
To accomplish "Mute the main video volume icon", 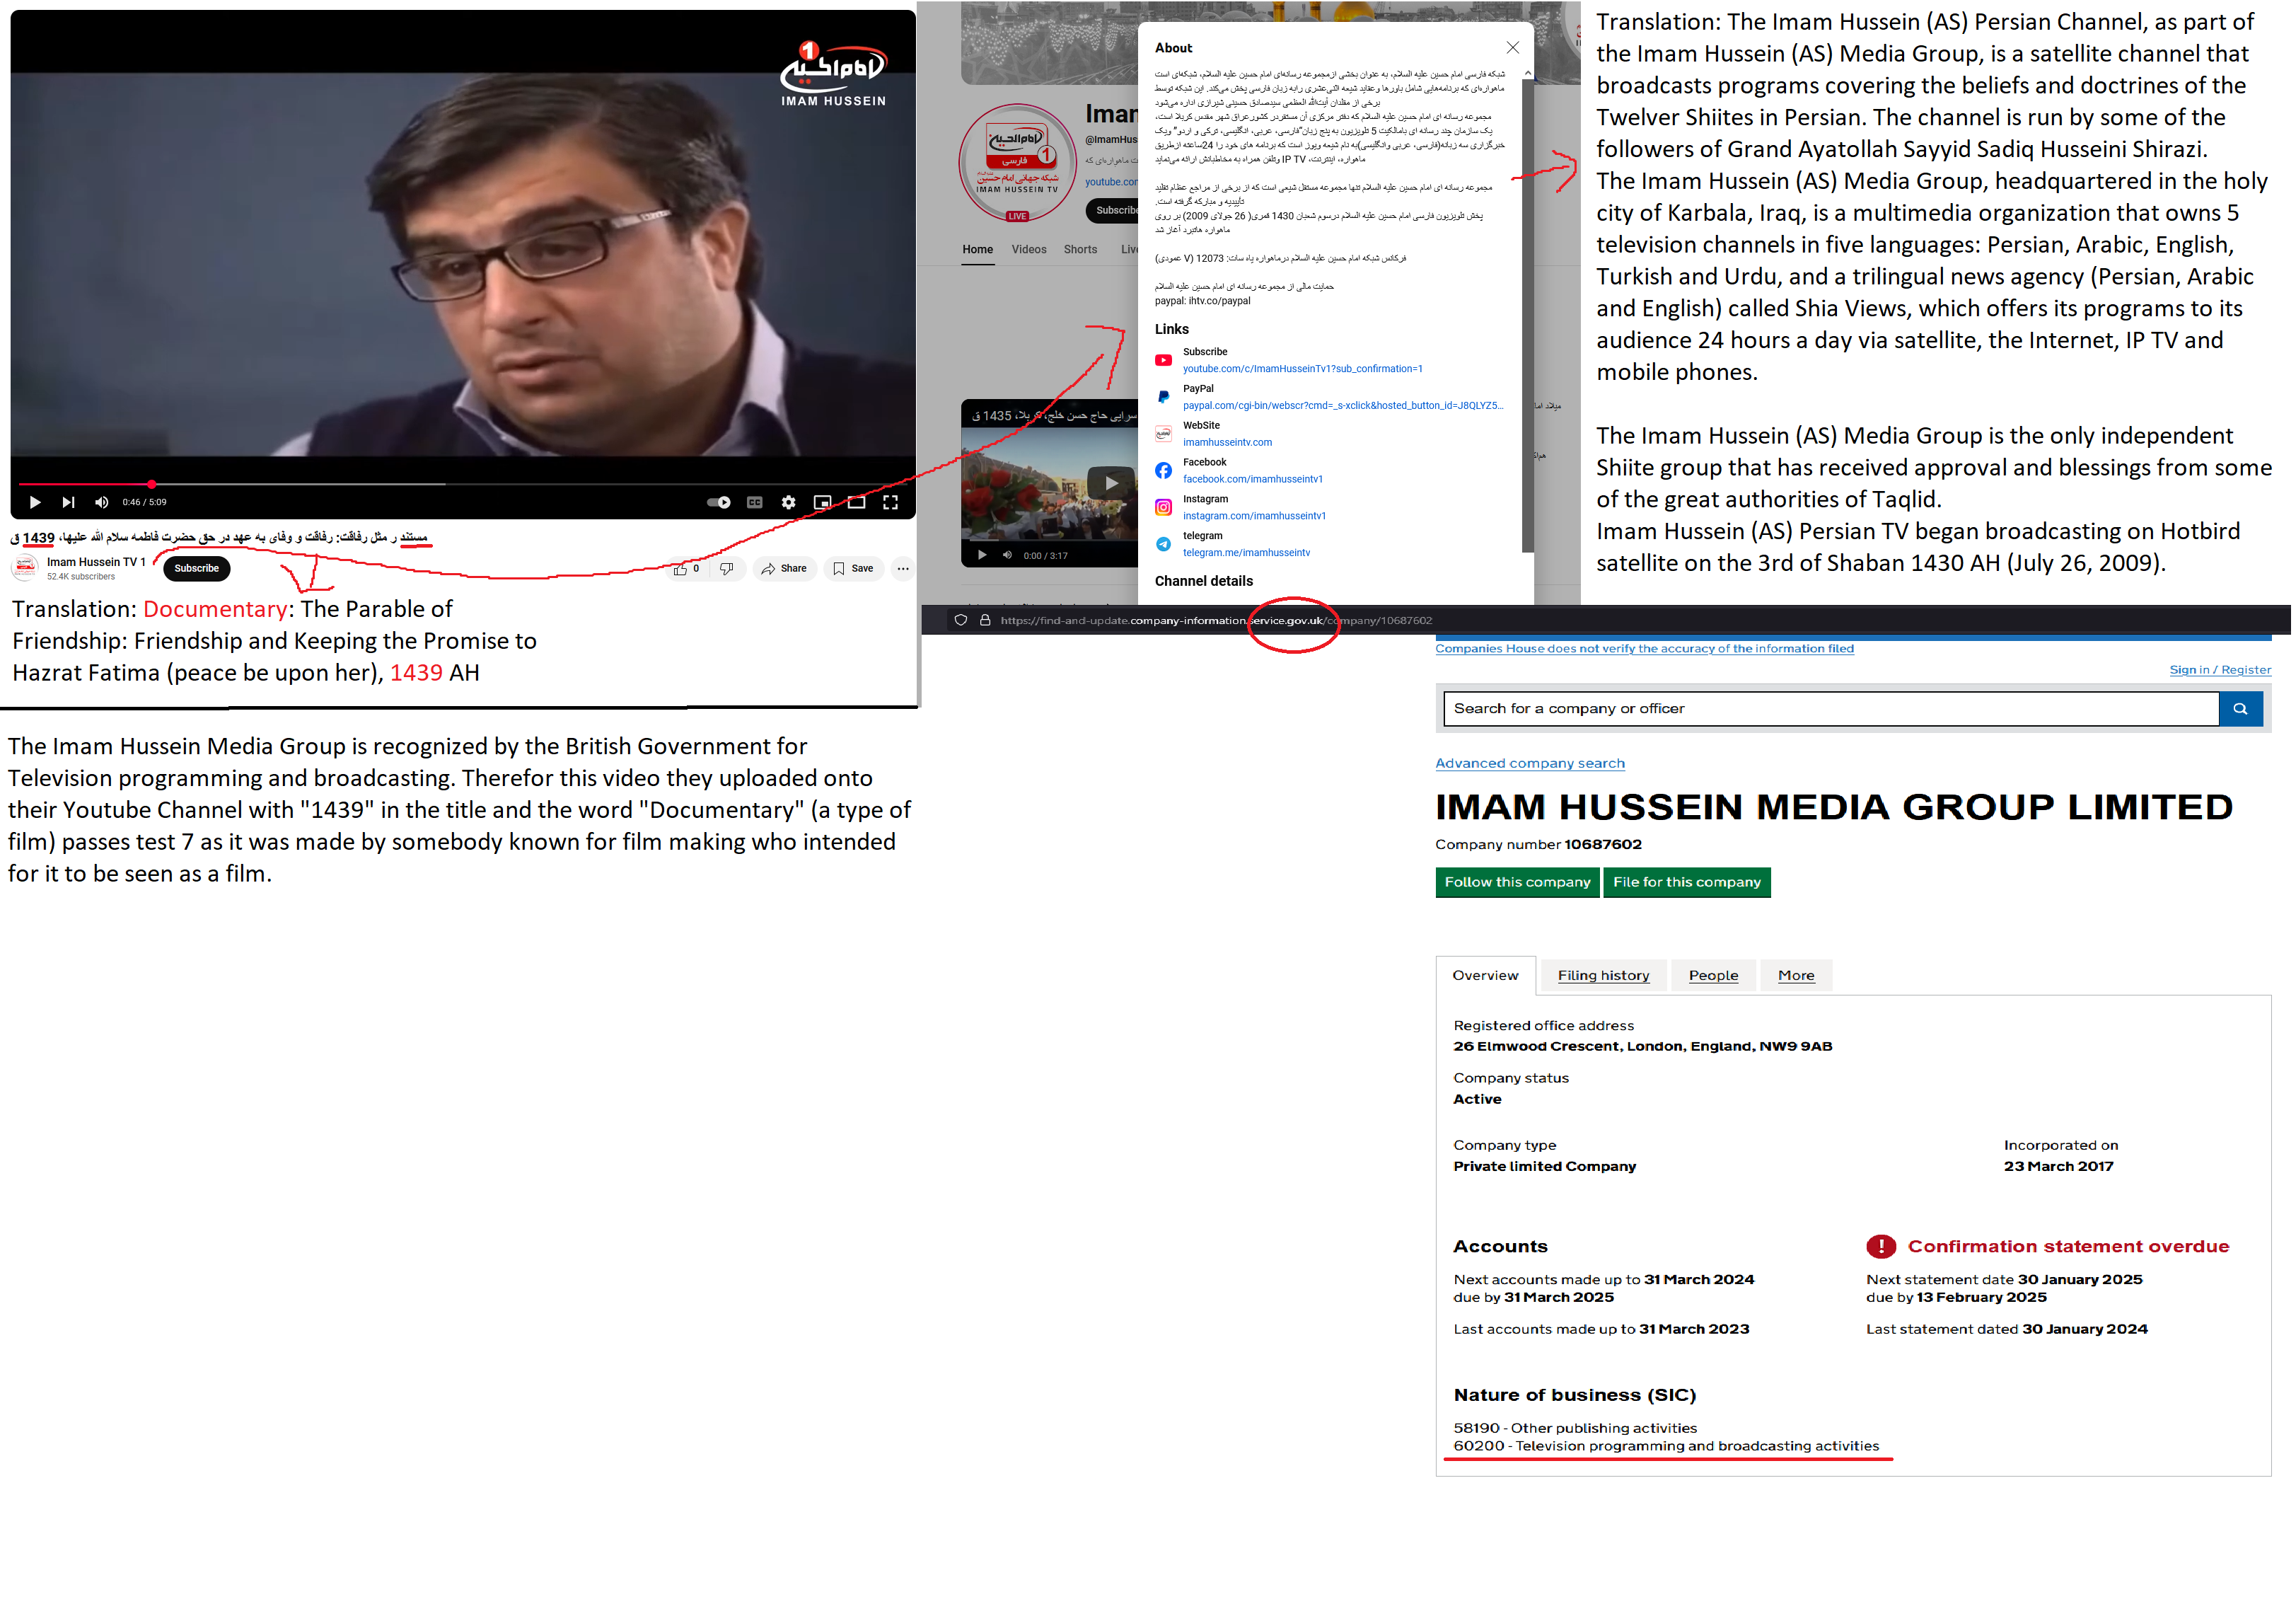I will click(x=101, y=503).
